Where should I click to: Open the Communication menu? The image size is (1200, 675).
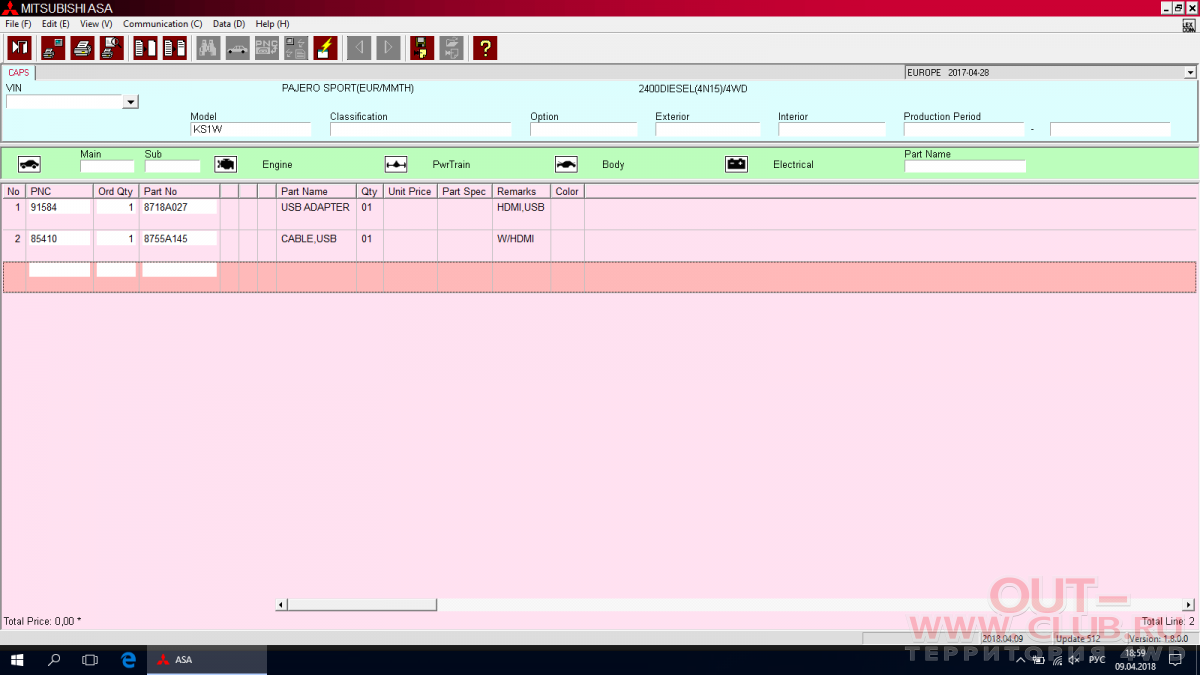162,24
